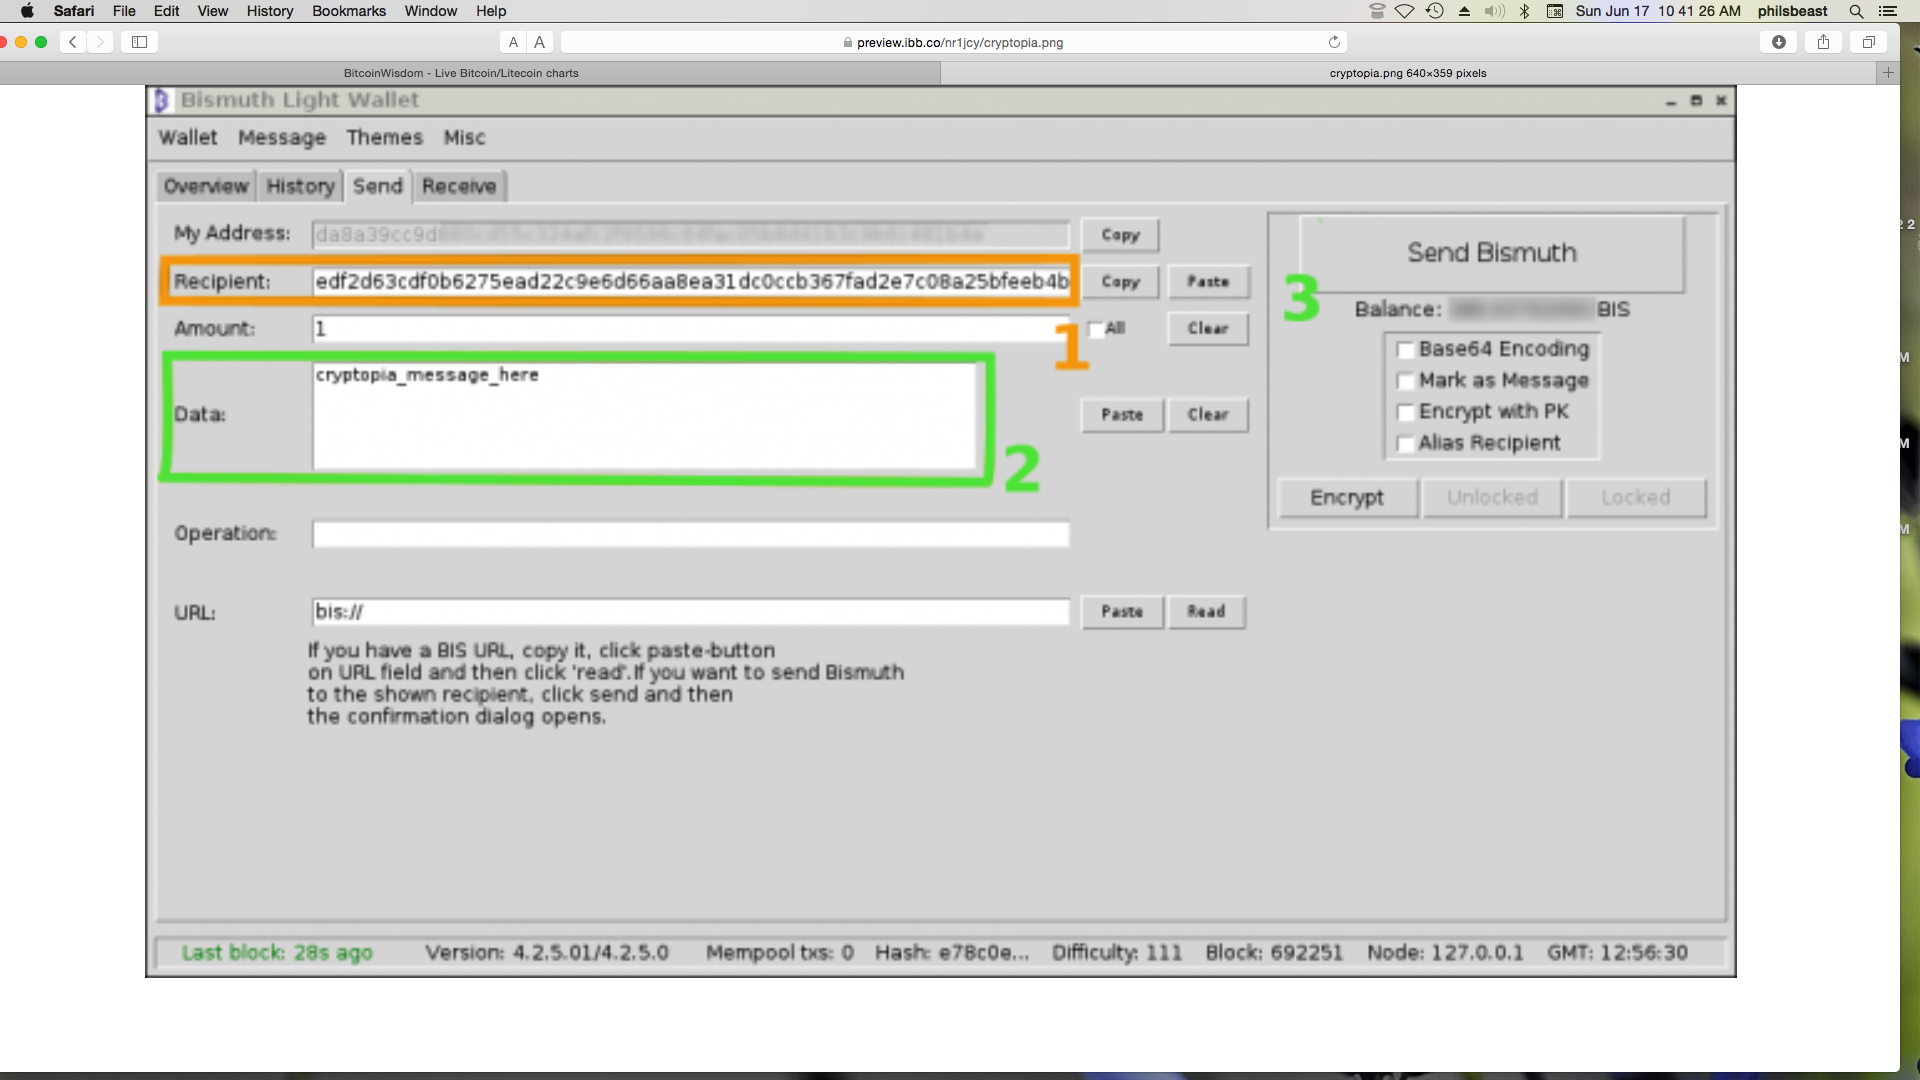Image resolution: width=1920 pixels, height=1080 pixels.
Task: Switch to the Receive tab
Action: tap(459, 186)
